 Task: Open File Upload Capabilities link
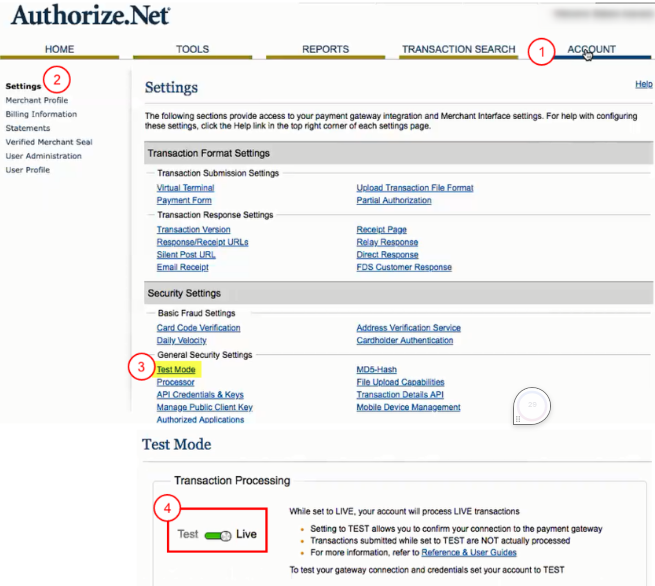pyautogui.click(x=400, y=382)
